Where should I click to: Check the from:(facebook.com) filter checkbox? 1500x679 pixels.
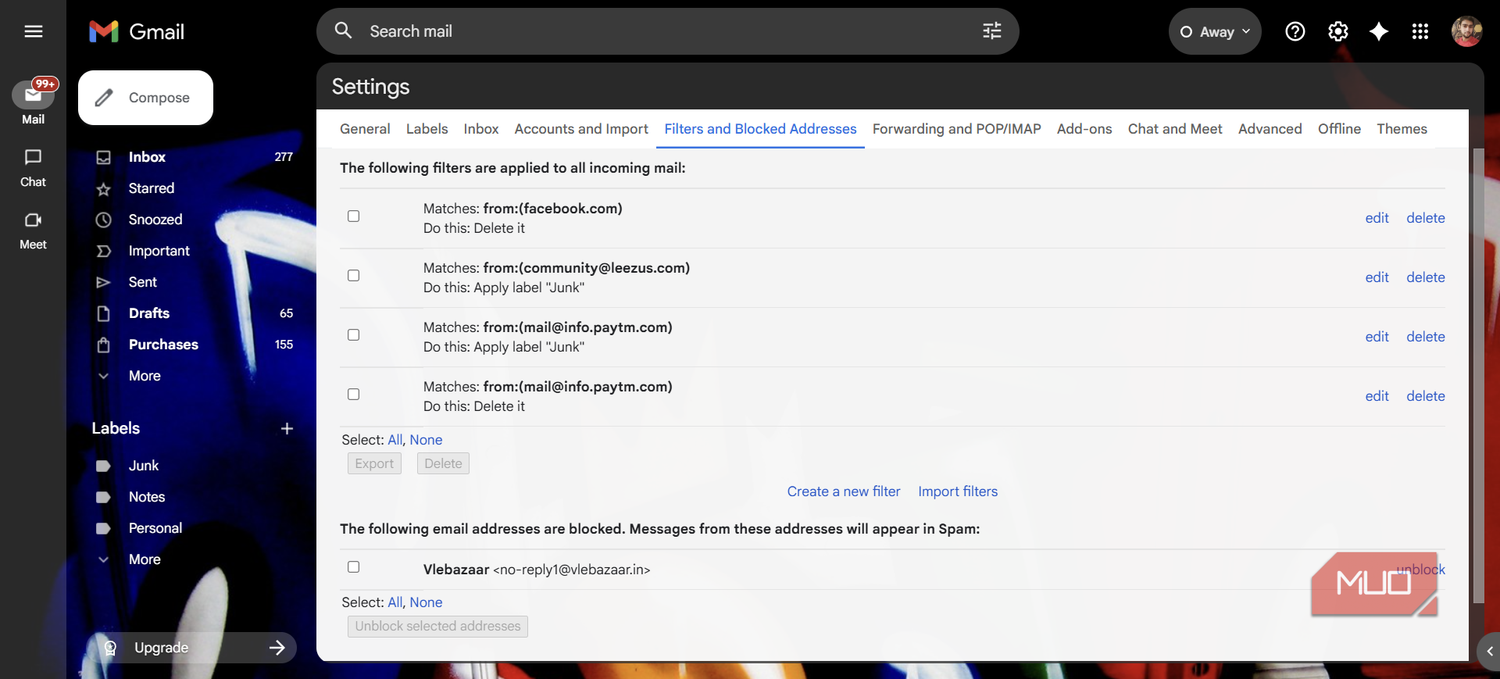click(x=353, y=215)
